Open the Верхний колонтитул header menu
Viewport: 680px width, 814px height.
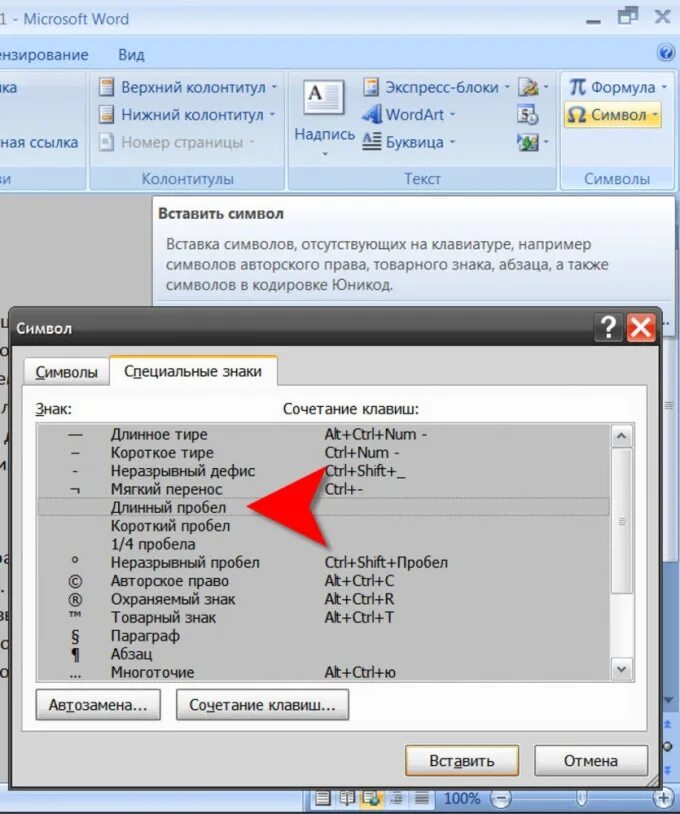coord(188,87)
